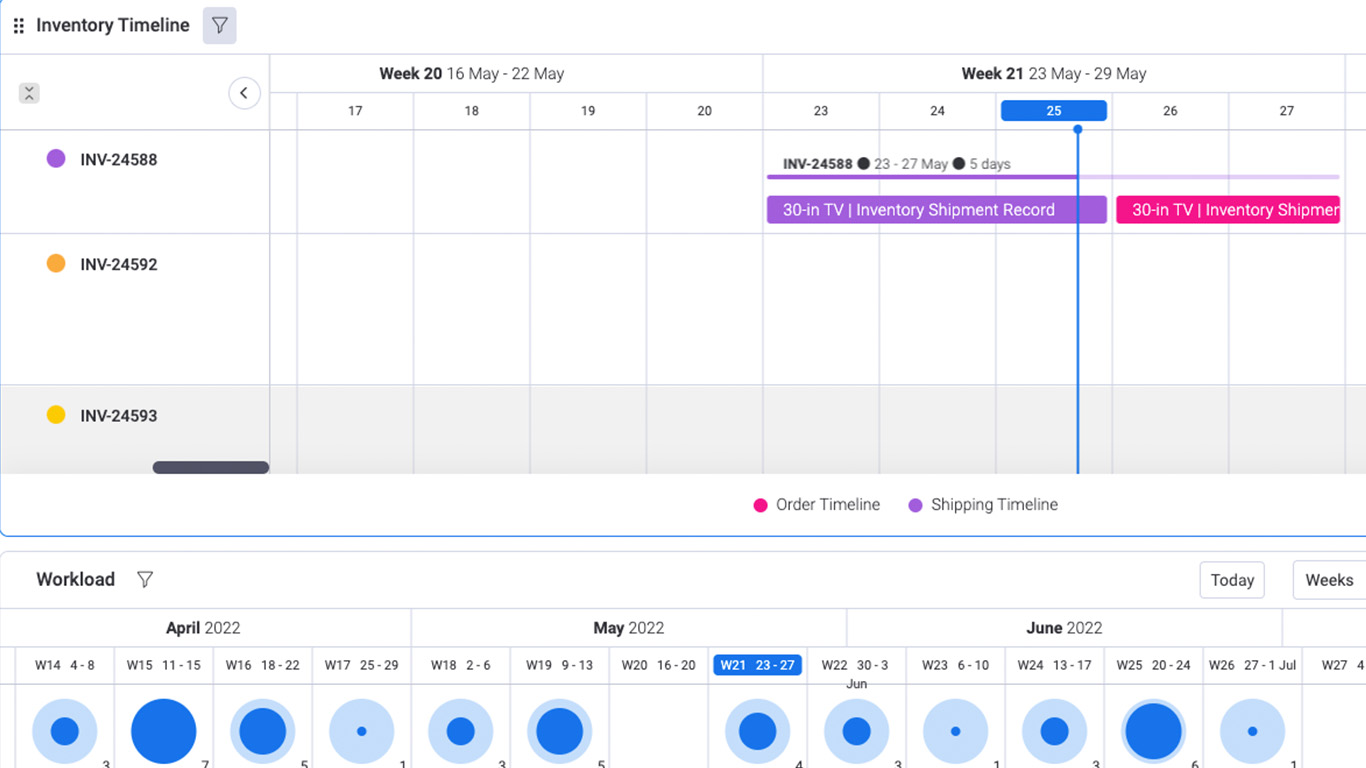1366x768 pixels.
Task: Select day 26 column header
Action: [x=1170, y=111]
